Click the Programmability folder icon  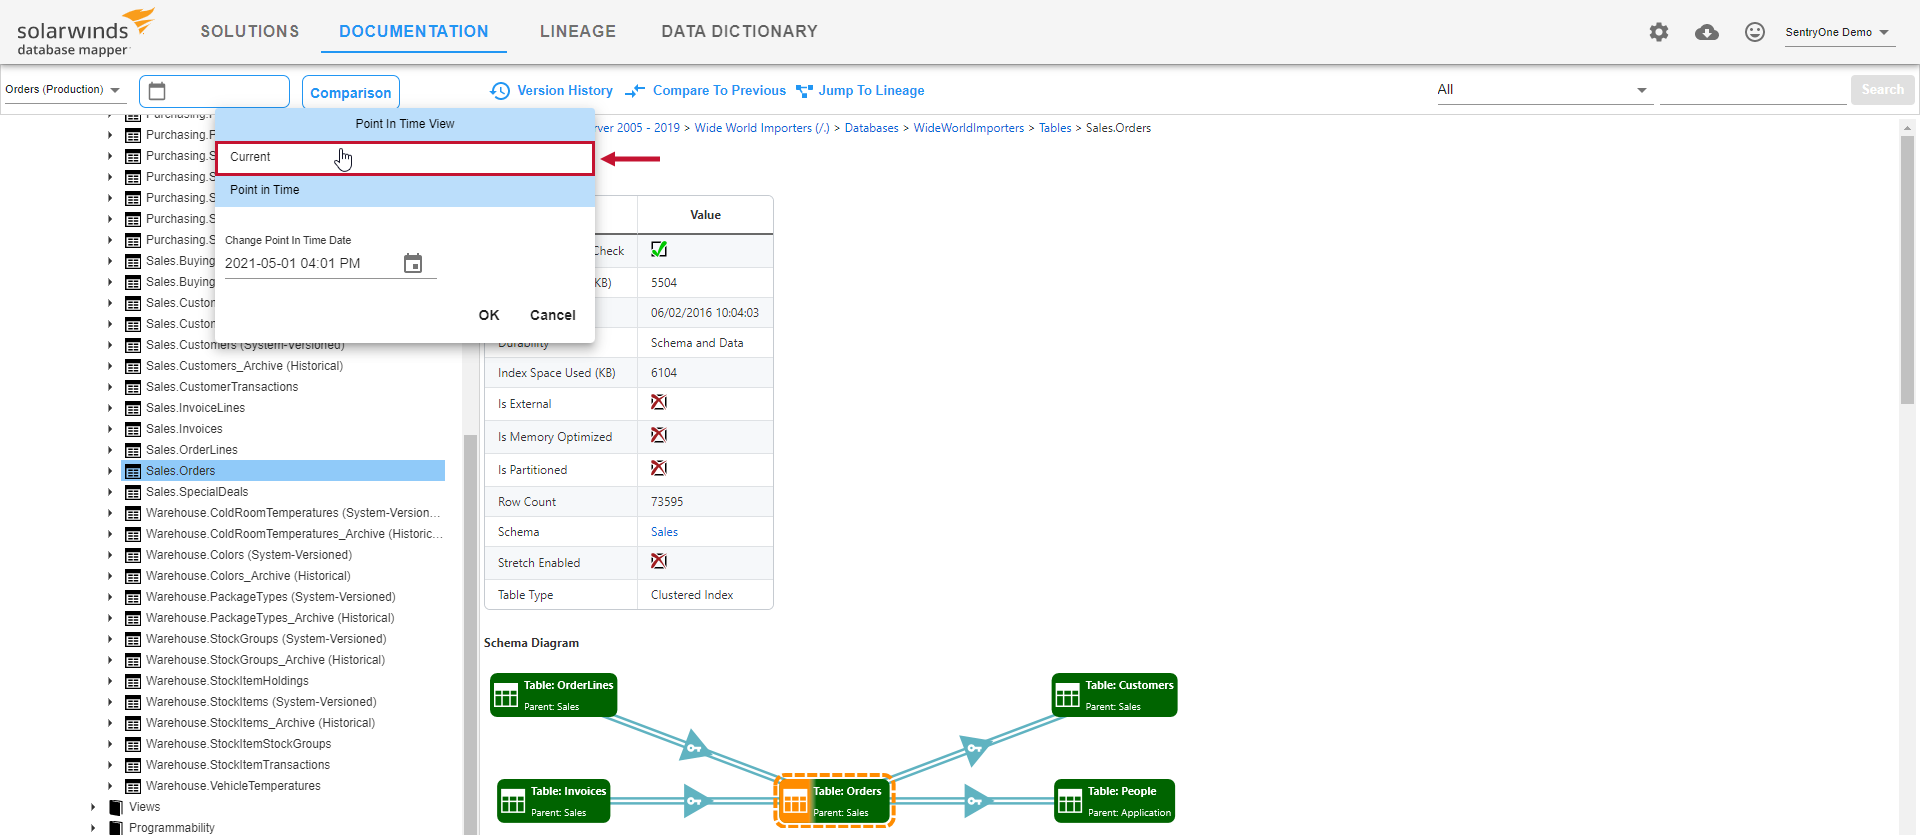(116, 828)
